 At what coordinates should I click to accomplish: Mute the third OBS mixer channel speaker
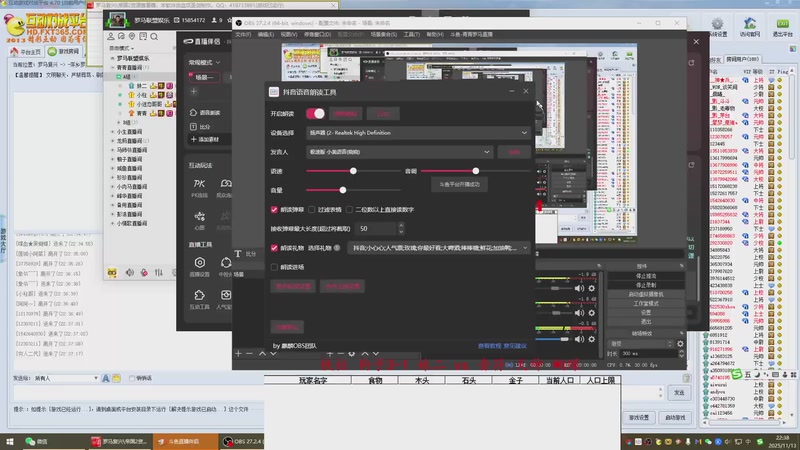(x=579, y=339)
